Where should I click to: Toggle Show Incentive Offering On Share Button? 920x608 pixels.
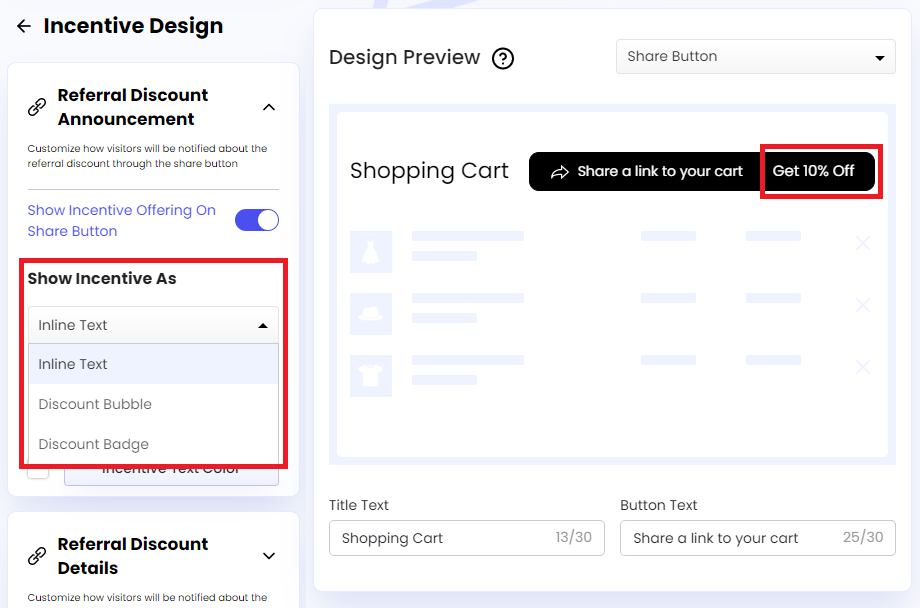(x=257, y=220)
